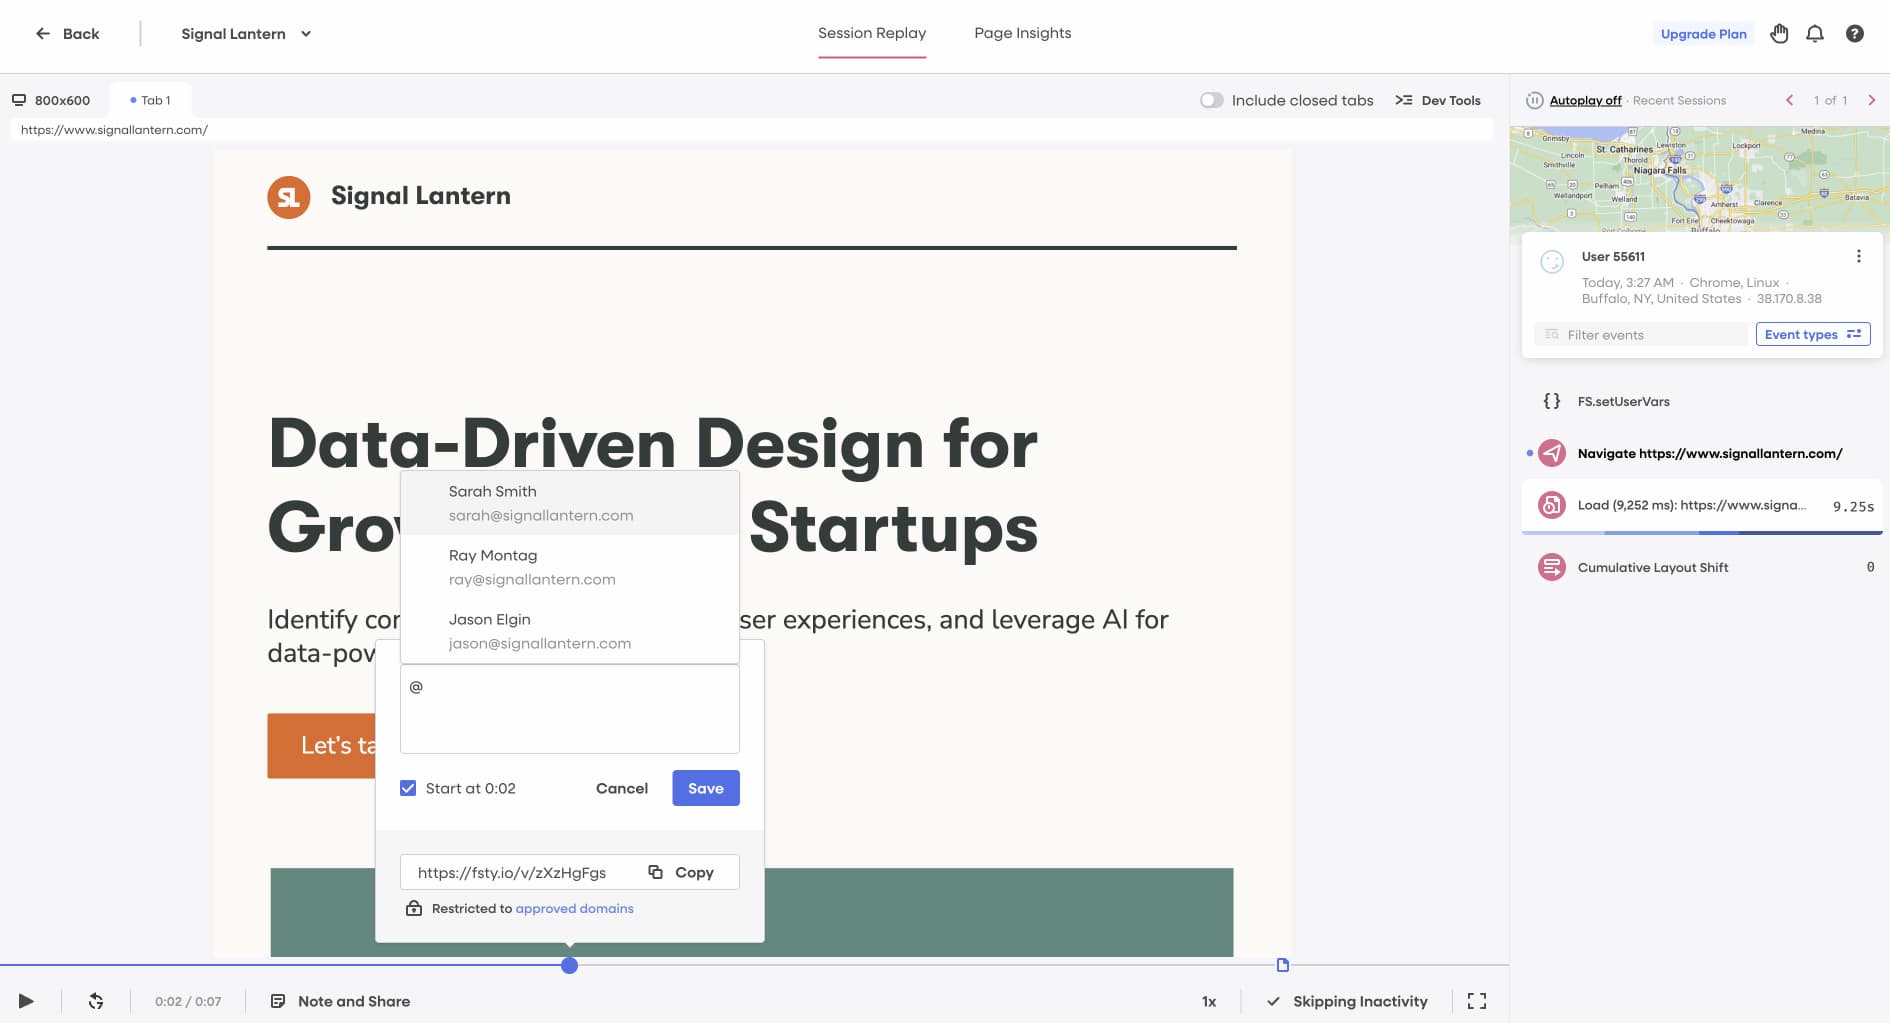Click the Autoplay off link
Image resolution: width=1890 pixels, height=1023 pixels.
tap(1585, 100)
